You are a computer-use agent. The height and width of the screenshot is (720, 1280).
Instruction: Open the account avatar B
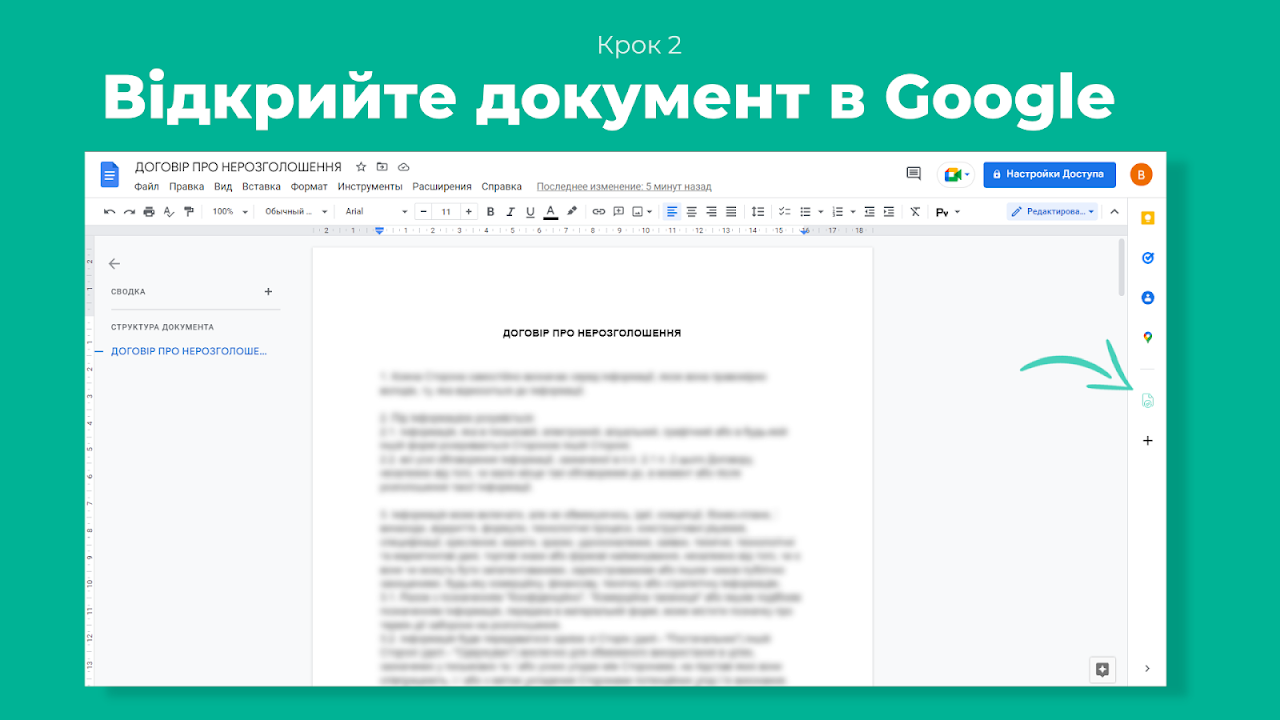pyautogui.click(x=1141, y=175)
